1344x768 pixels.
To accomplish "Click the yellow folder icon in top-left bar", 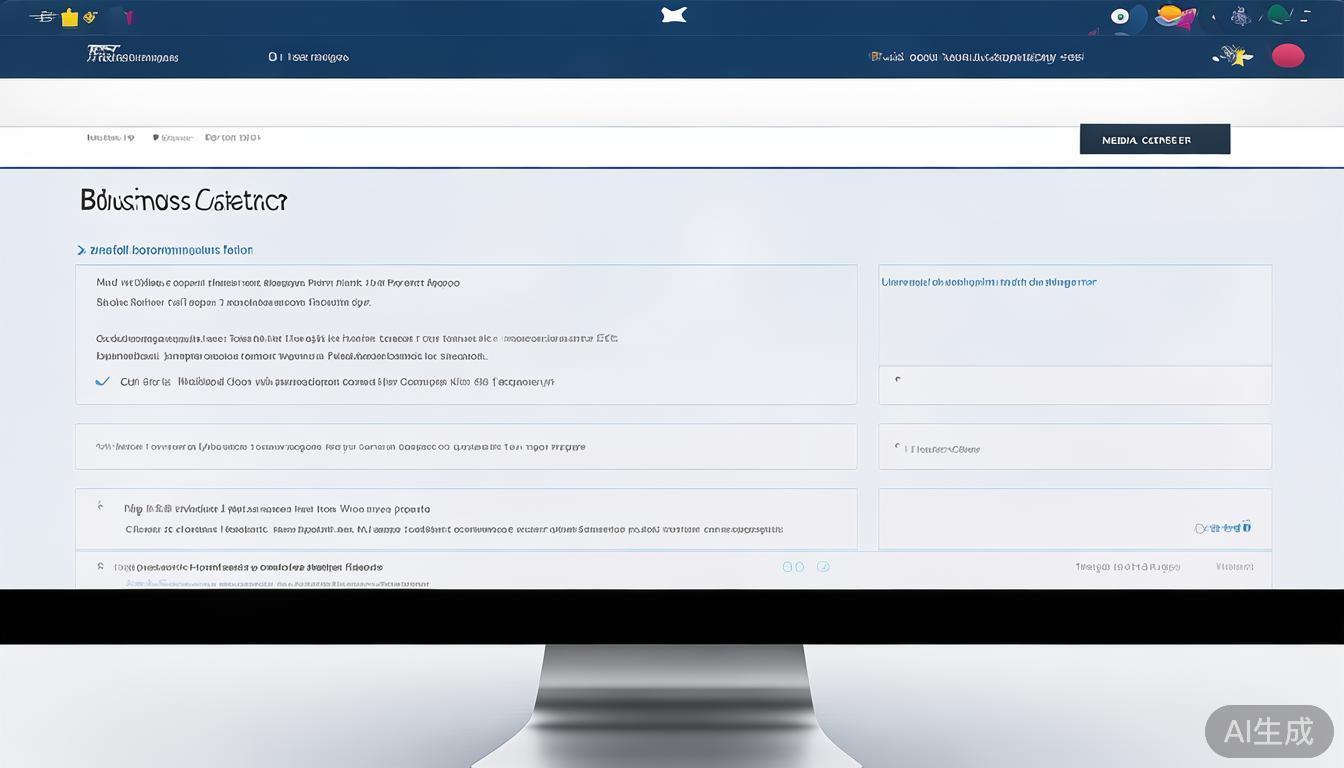I will click(x=69, y=17).
